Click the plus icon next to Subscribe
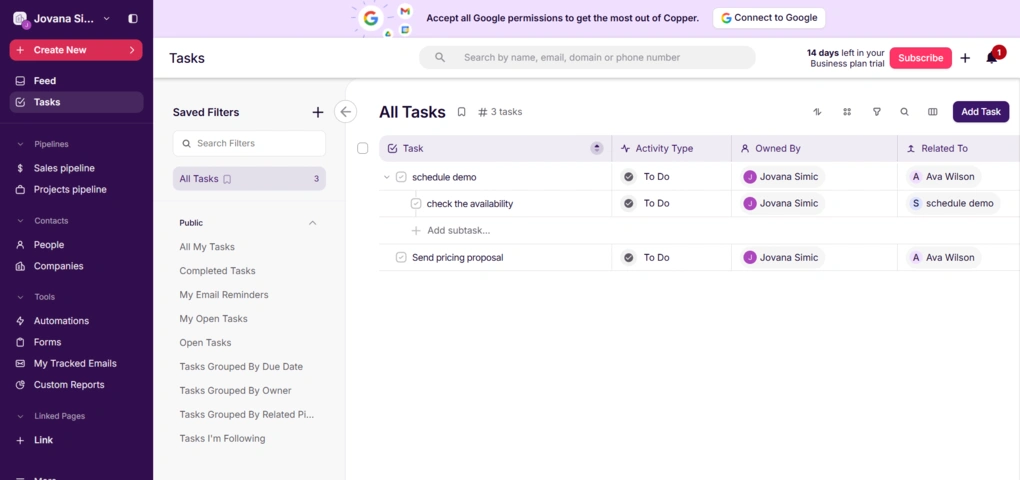The height and width of the screenshot is (480, 1020). point(965,58)
